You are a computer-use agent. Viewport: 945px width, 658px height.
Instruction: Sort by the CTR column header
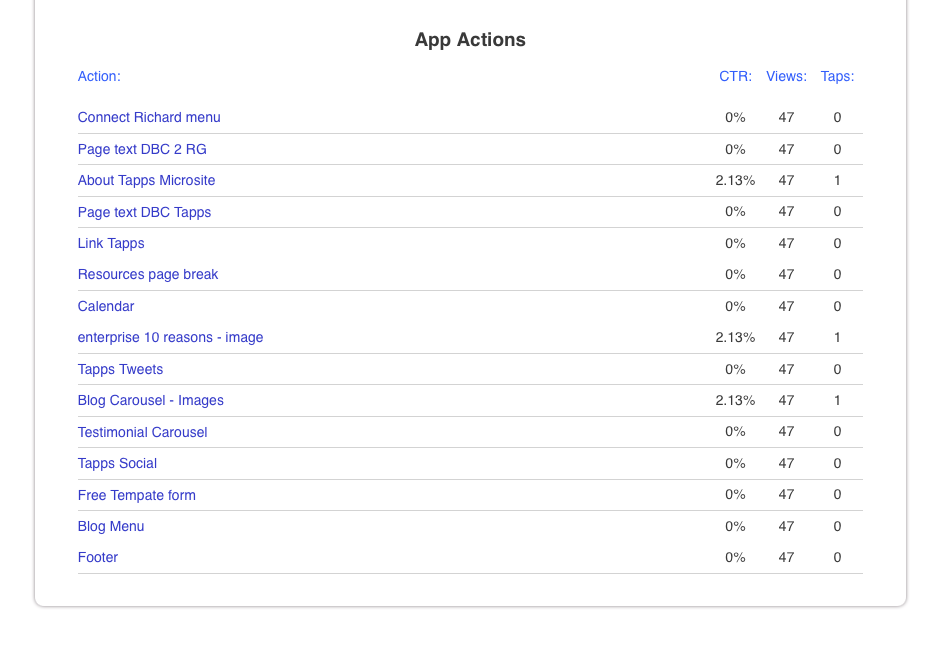click(x=735, y=76)
